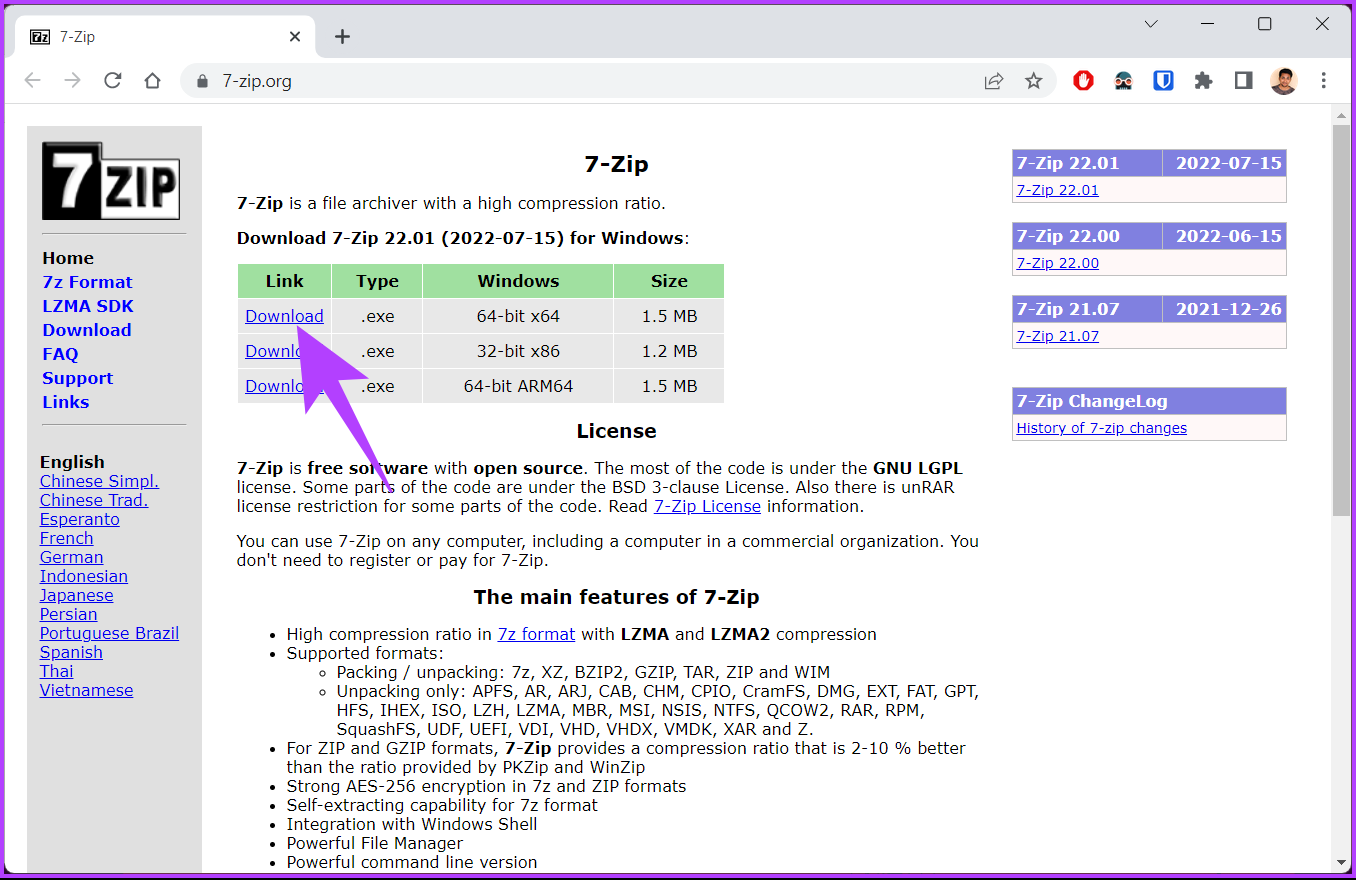Open FAQ in the sidebar

60,354
